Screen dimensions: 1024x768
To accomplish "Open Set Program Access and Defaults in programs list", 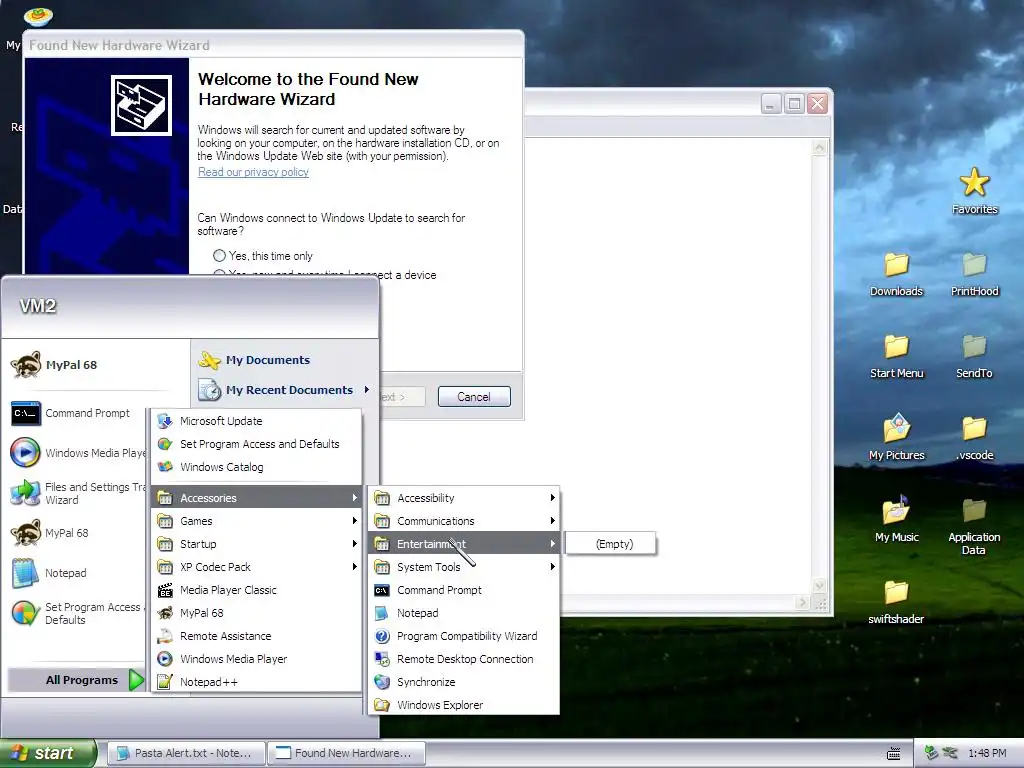I will coord(256,444).
